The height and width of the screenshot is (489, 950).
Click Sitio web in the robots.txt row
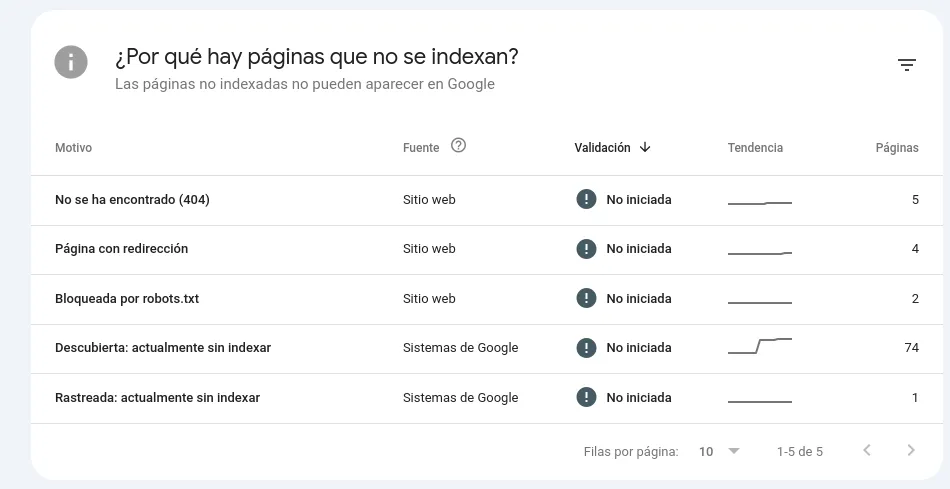429,298
